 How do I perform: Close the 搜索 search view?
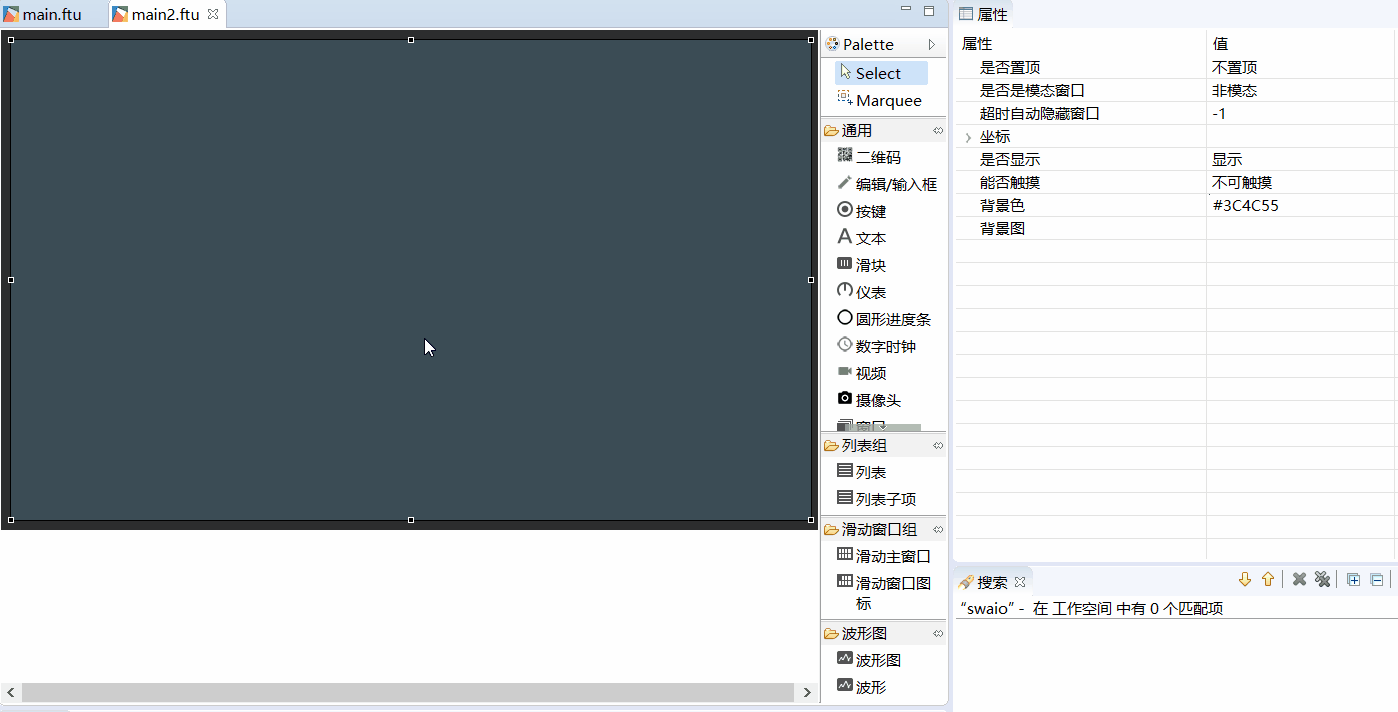(1020, 582)
